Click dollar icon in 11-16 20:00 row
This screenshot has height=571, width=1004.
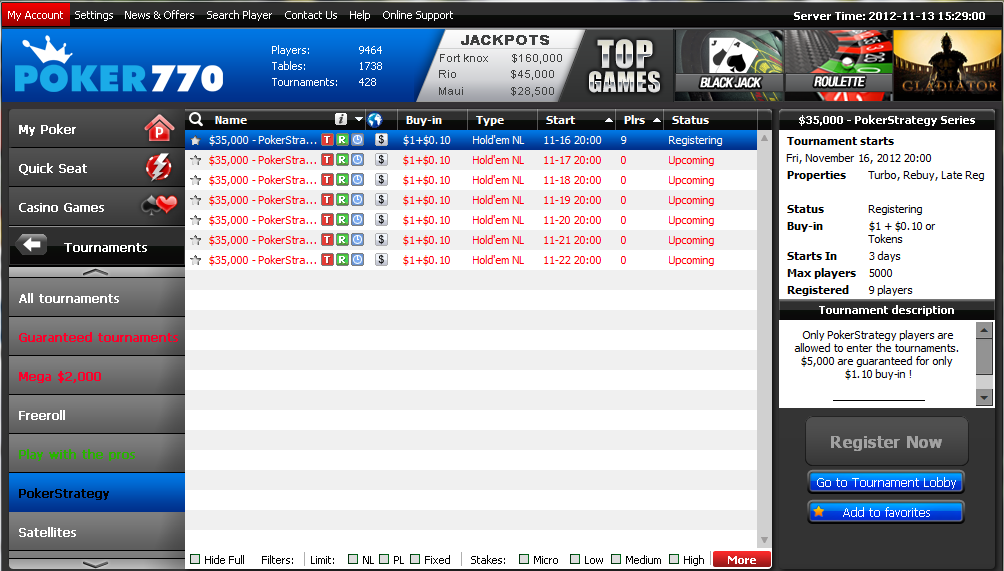click(381, 140)
